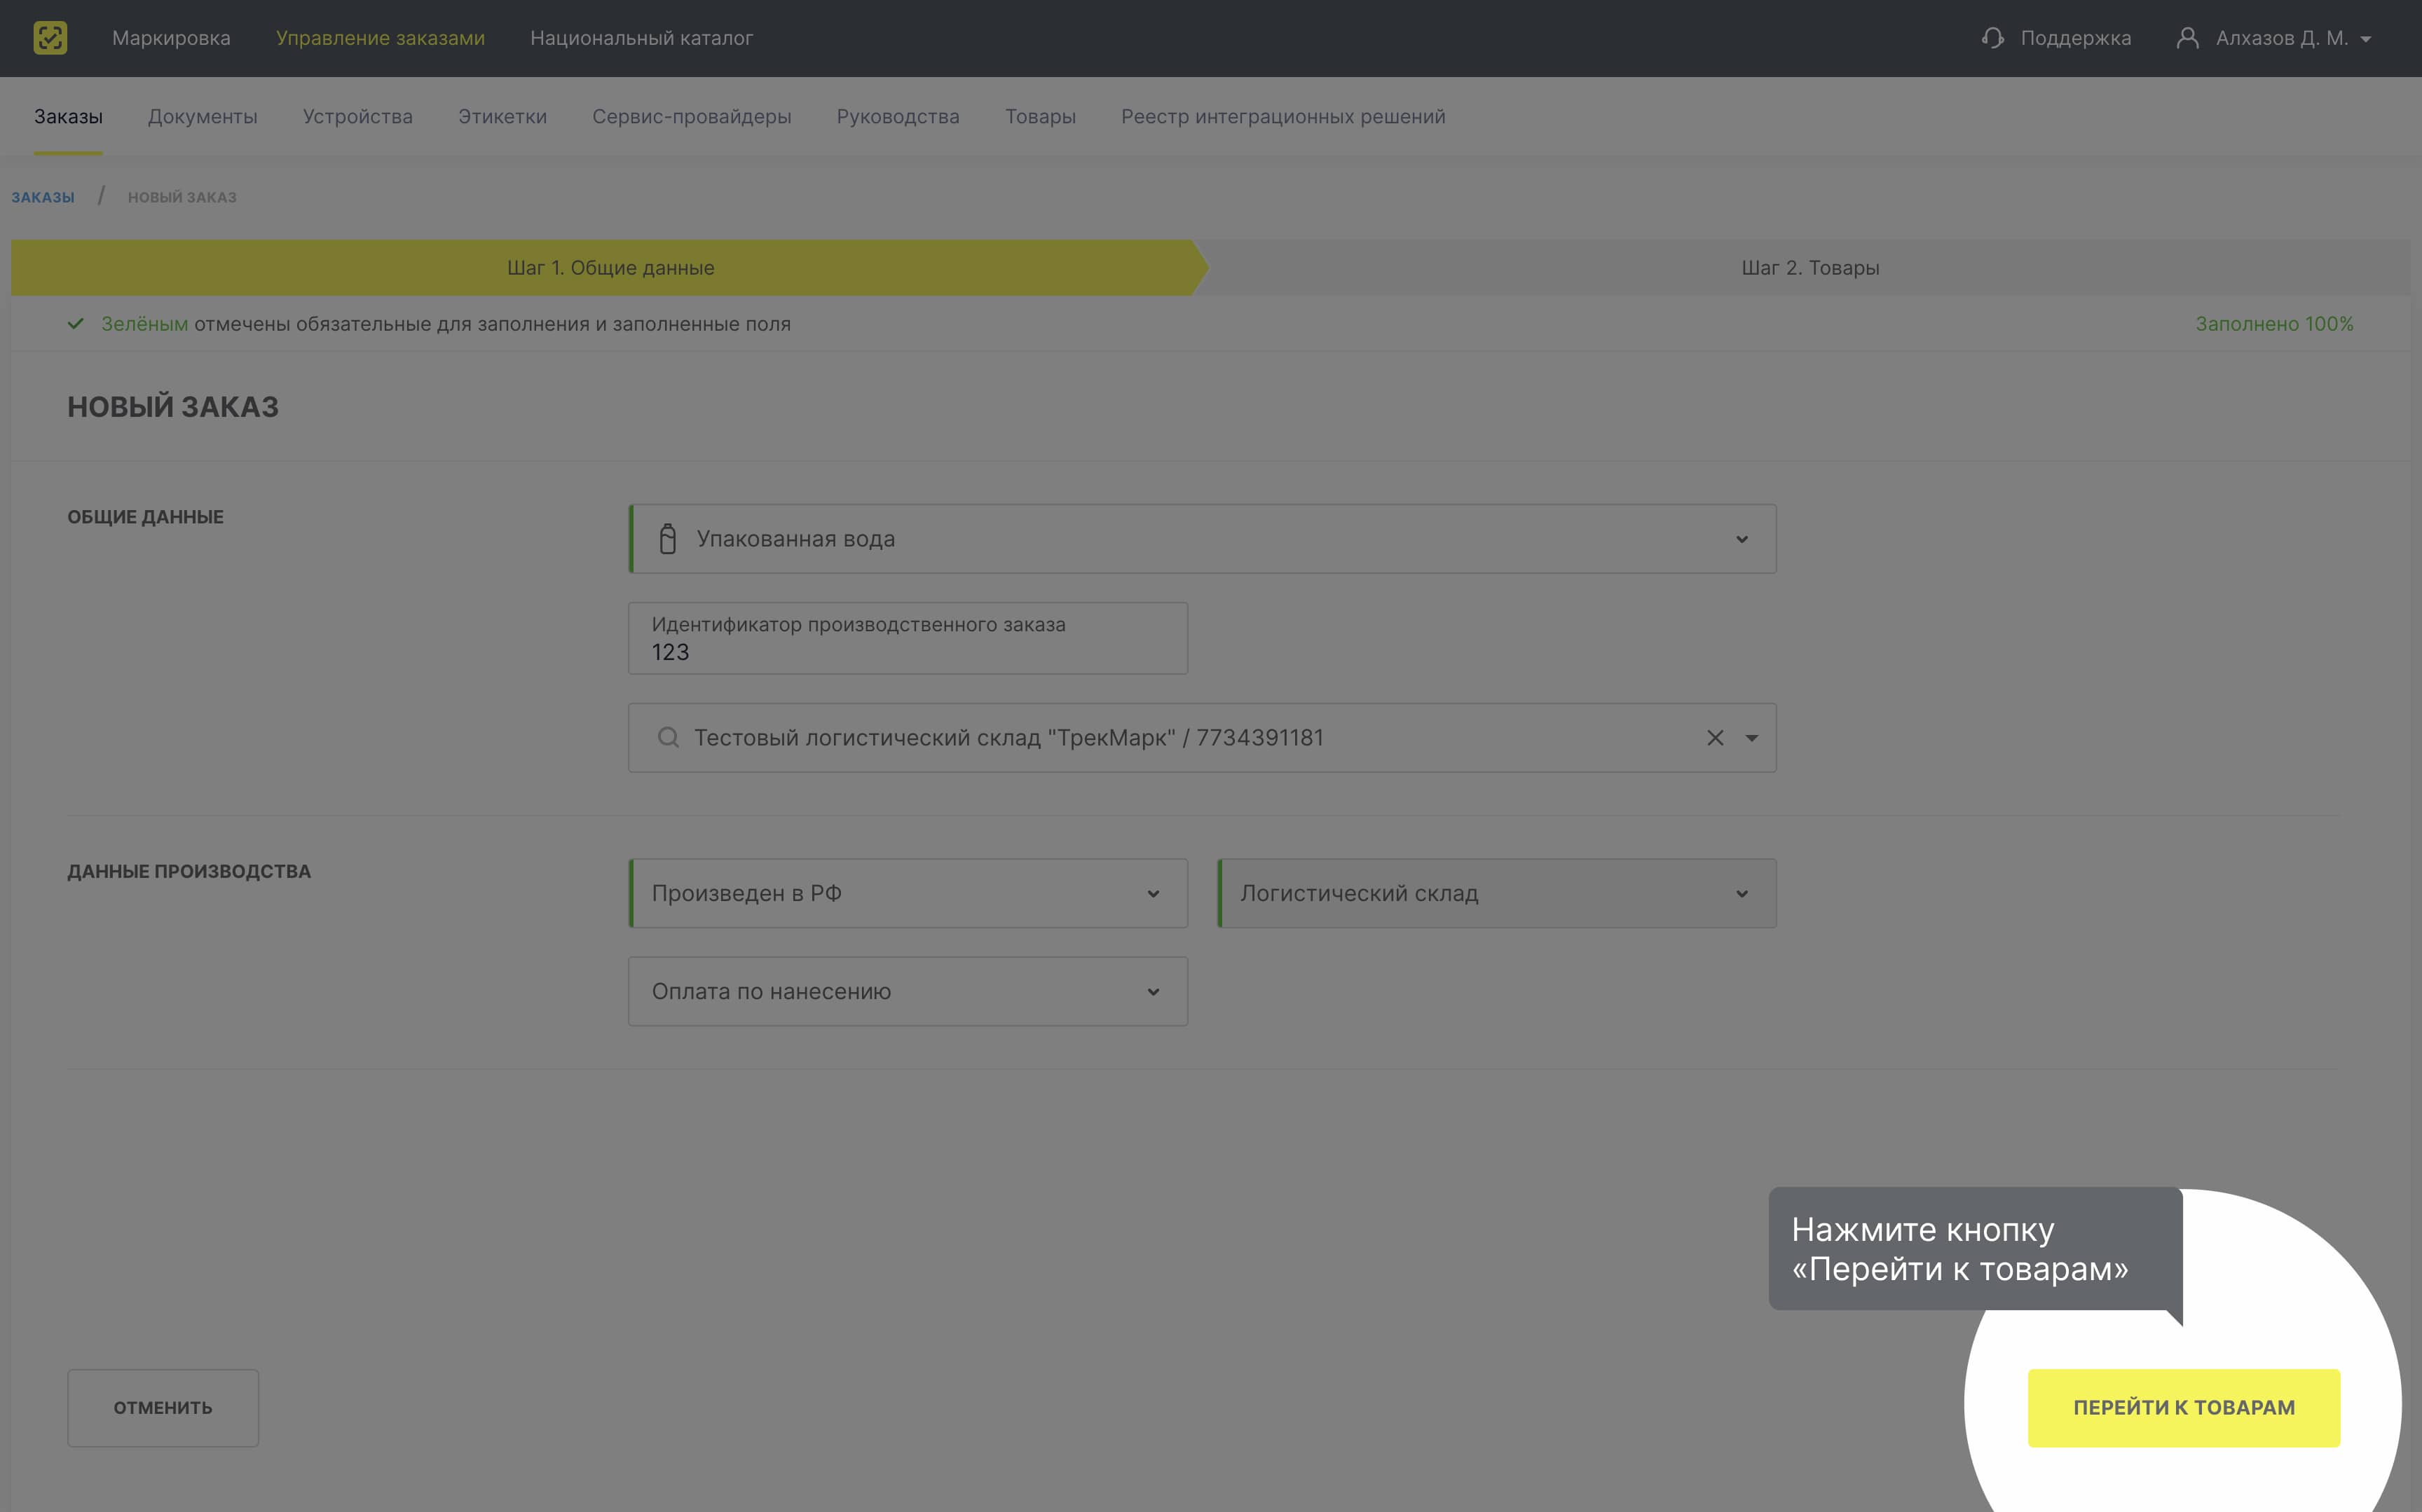Expand the Произведен в РФ dropdown
The width and height of the screenshot is (2422, 1512).
click(x=1153, y=894)
